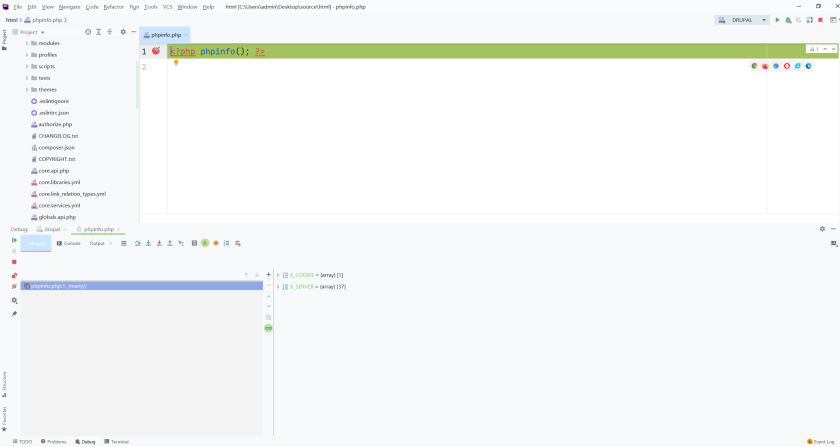Open the Refactor menu
The width and height of the screenshot is (840, 447).
pos(114,7)
